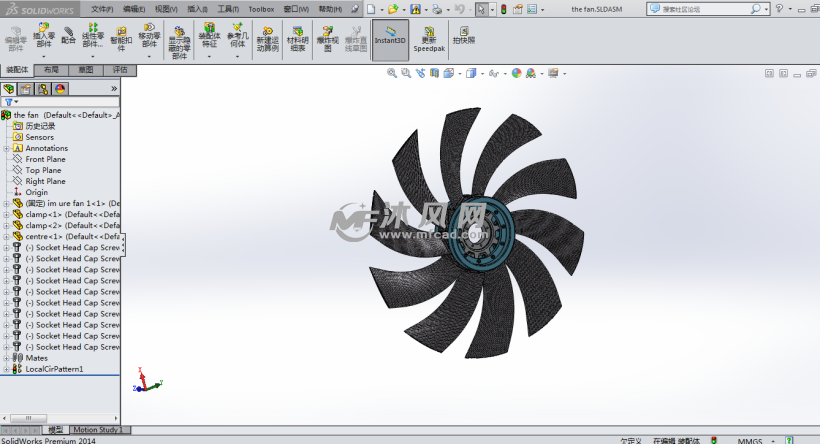
Task: Click the Insert Components (插入零部件) icon
Action: point(44,37)
